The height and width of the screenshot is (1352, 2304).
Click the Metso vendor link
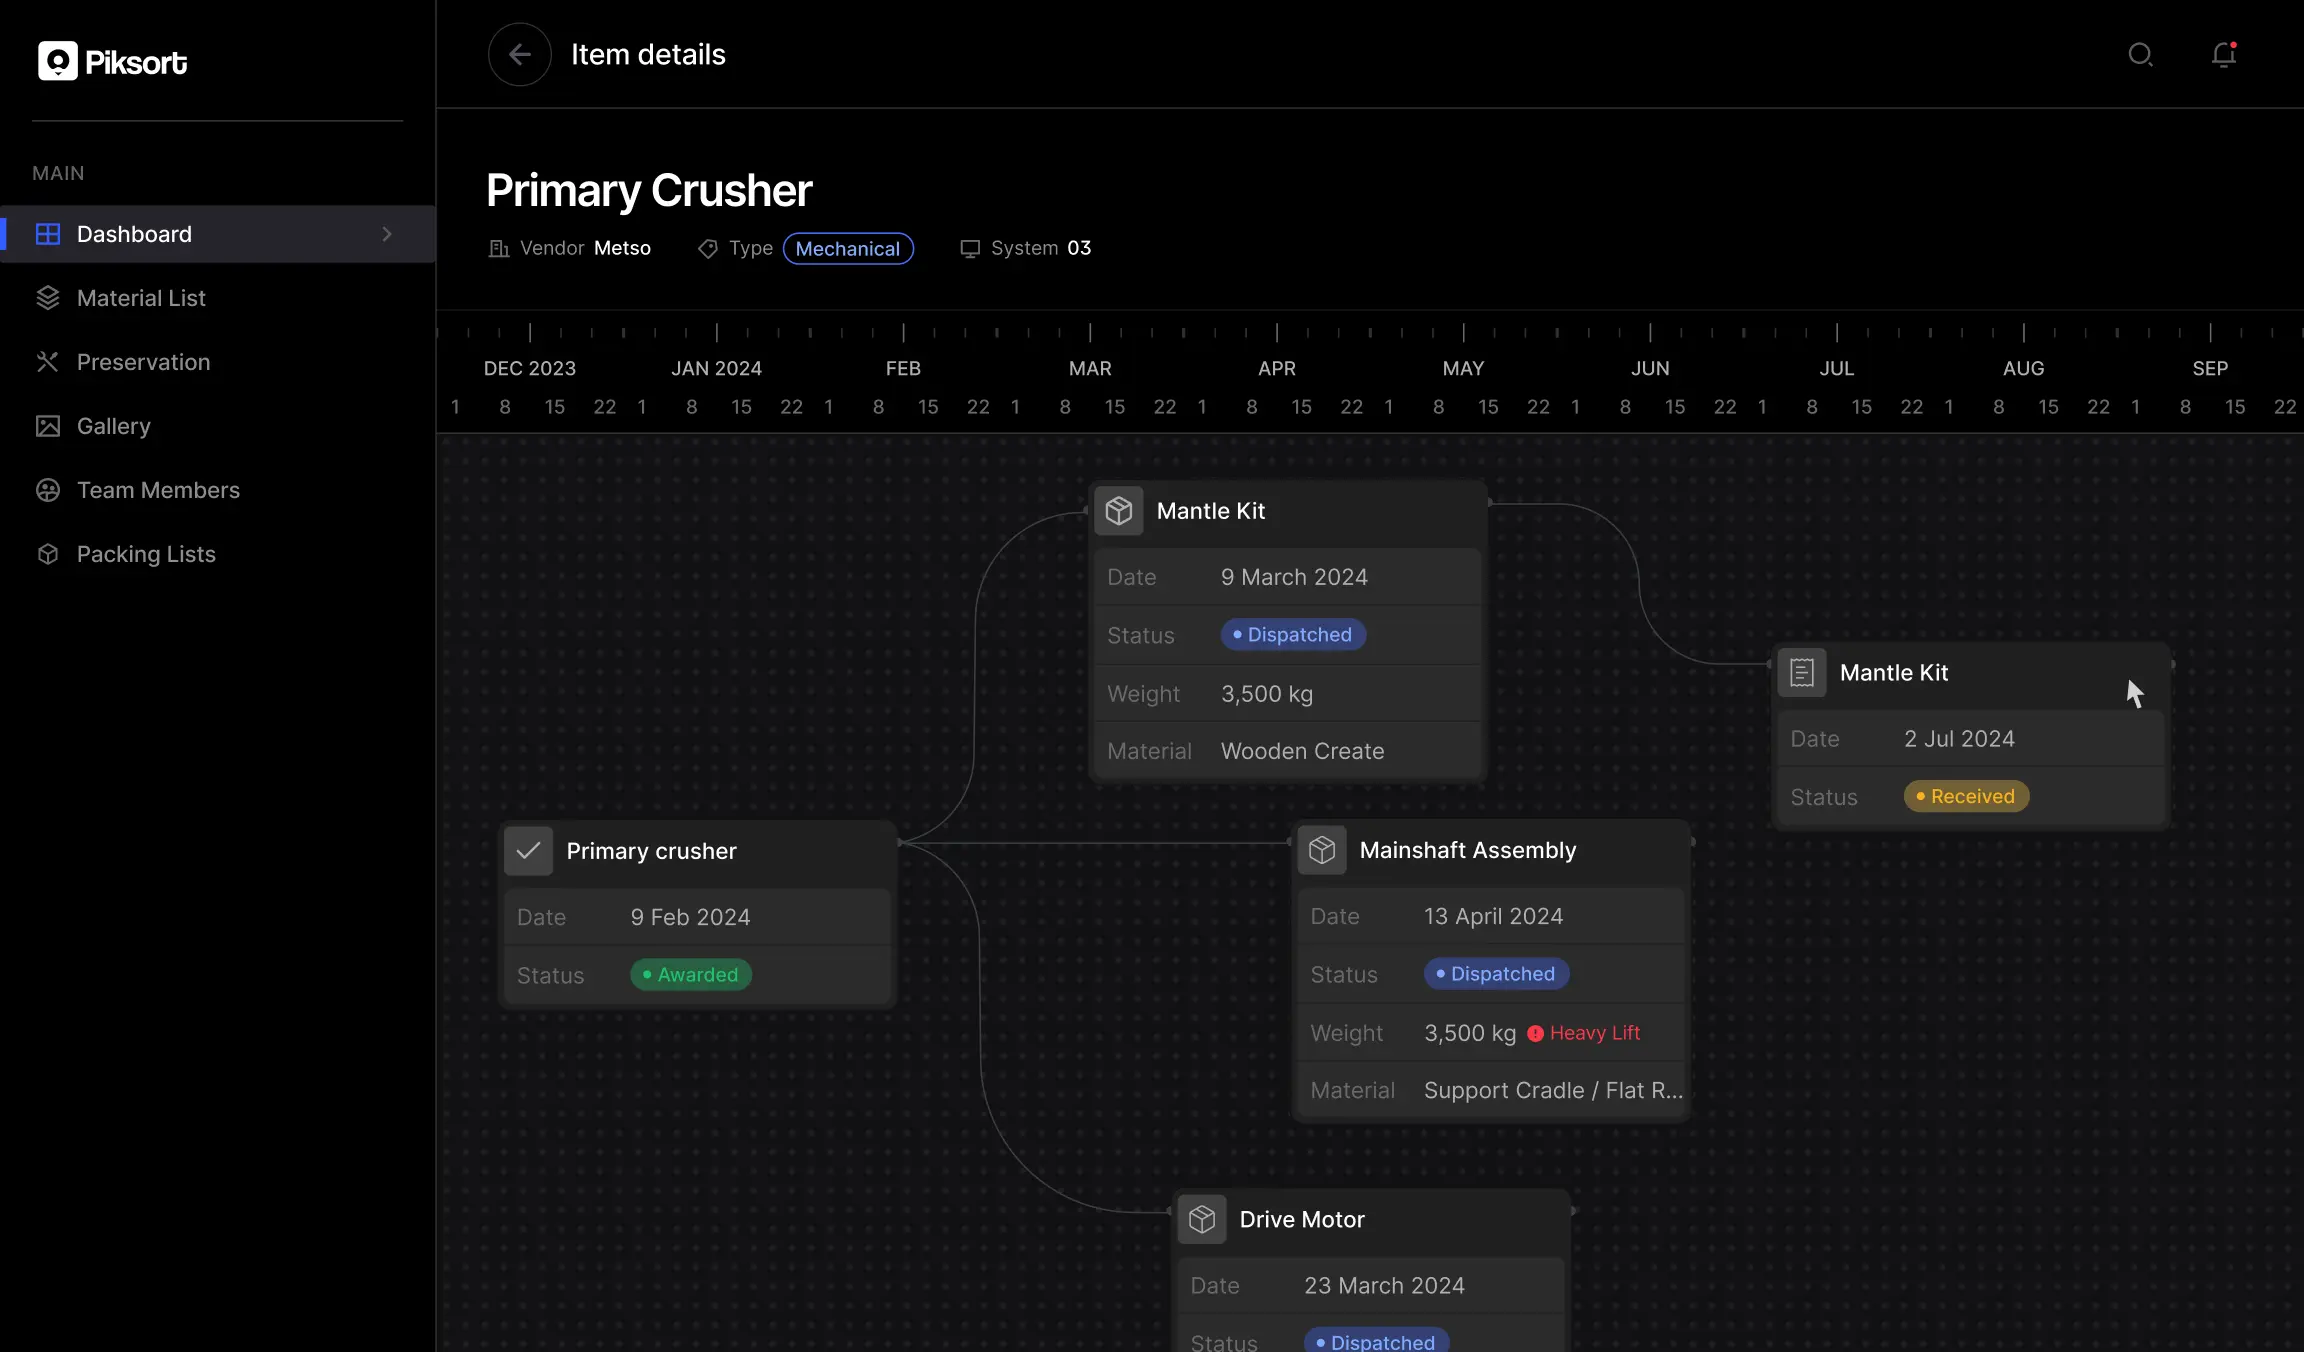coord(622,248)
